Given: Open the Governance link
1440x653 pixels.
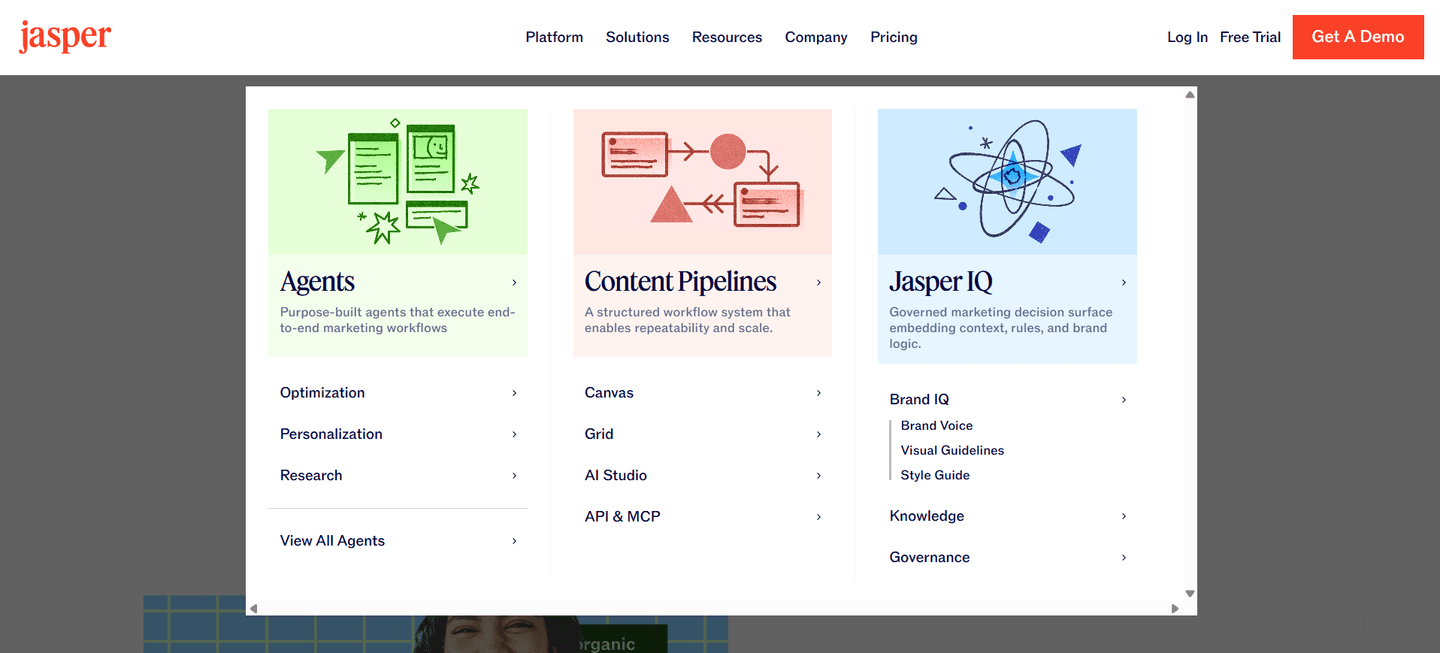Looking at the screenshot, I should pos(929,557).
